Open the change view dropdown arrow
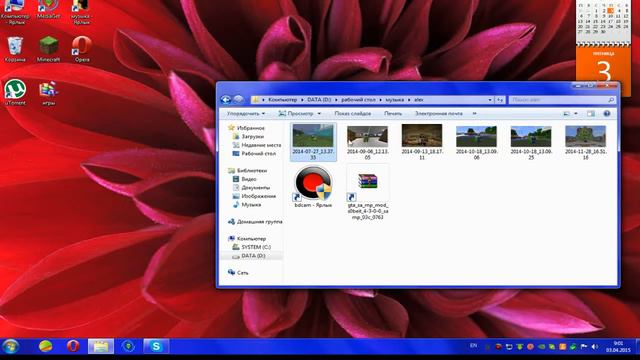The image size is (640, 360). [576, 113]
